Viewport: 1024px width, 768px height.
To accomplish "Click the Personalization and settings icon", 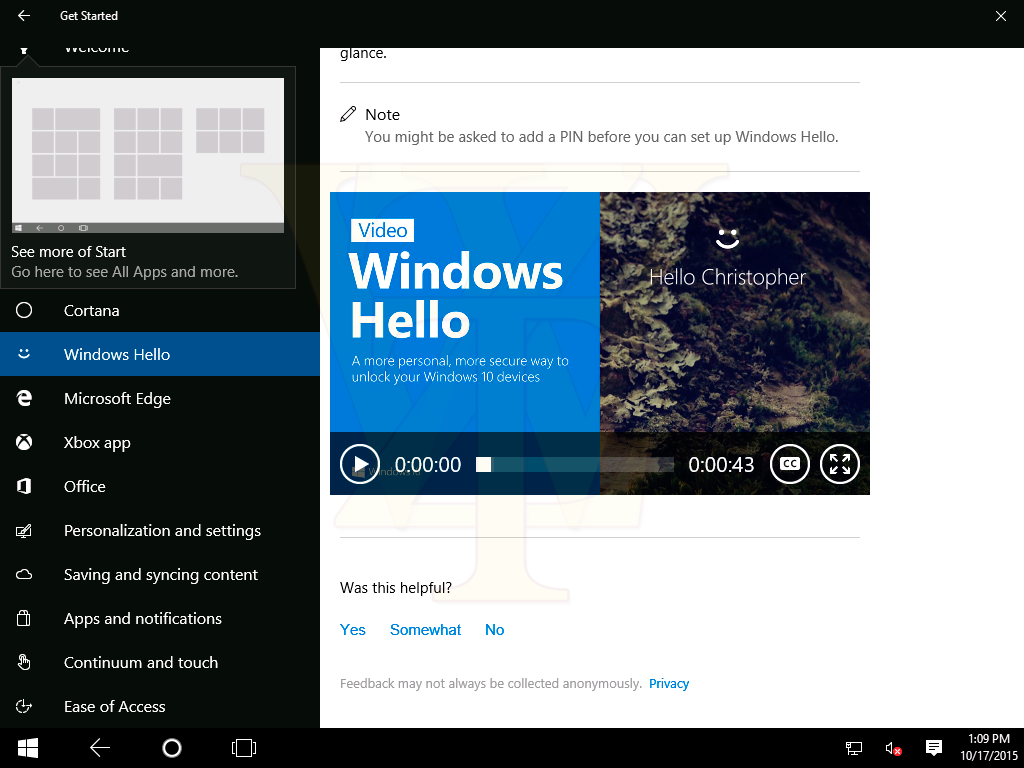I will (24, 531).
